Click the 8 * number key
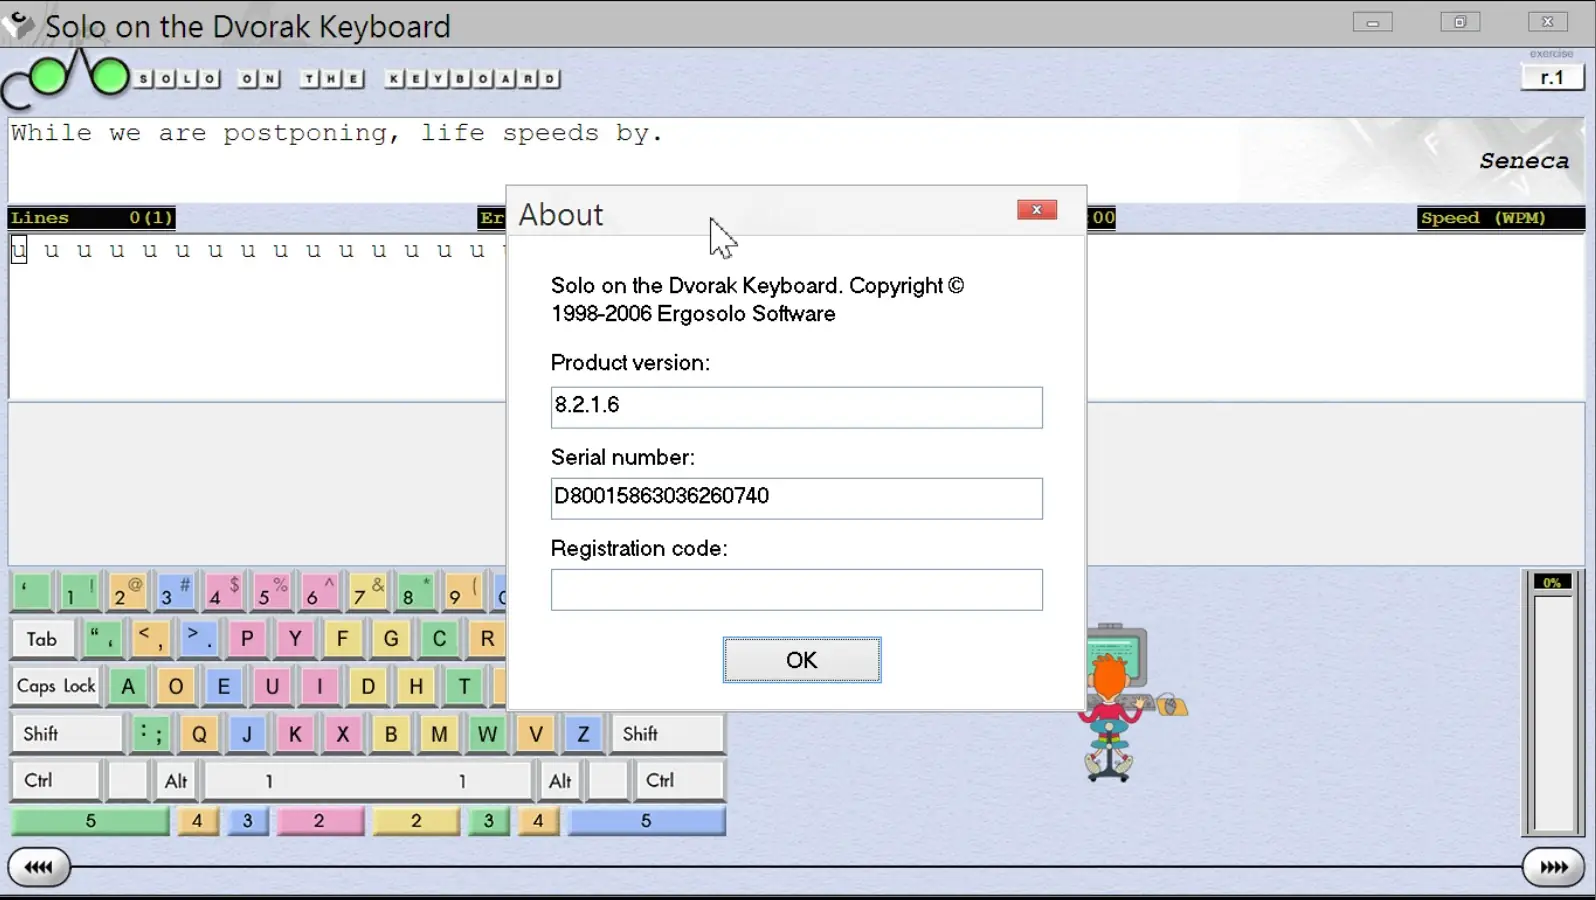Image resolution: width=1596 pixels, height=900 pixels. point(415,592)
